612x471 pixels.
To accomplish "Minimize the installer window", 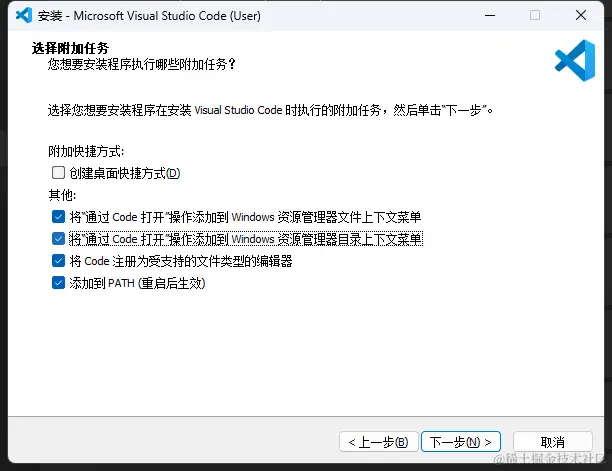I will pos(490,15).
